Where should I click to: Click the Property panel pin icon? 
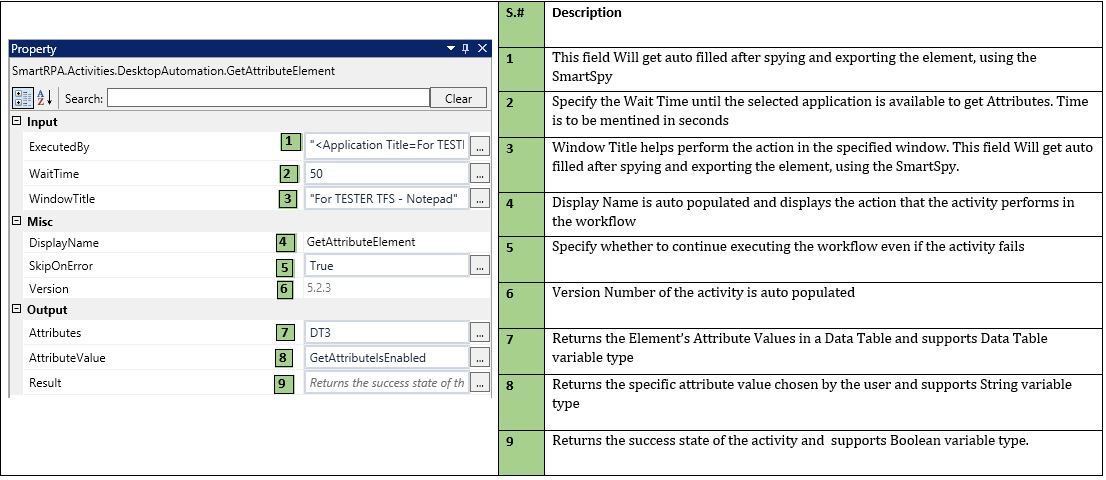[x=465, y=49]
